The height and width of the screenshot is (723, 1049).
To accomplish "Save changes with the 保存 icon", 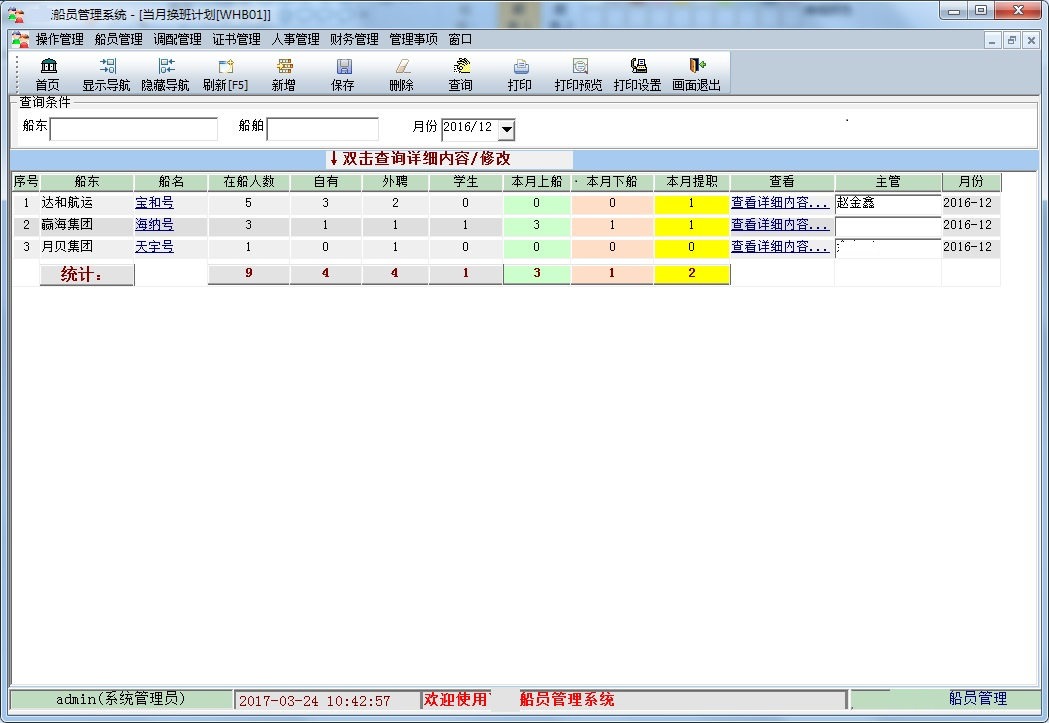I will click(343, 74).
